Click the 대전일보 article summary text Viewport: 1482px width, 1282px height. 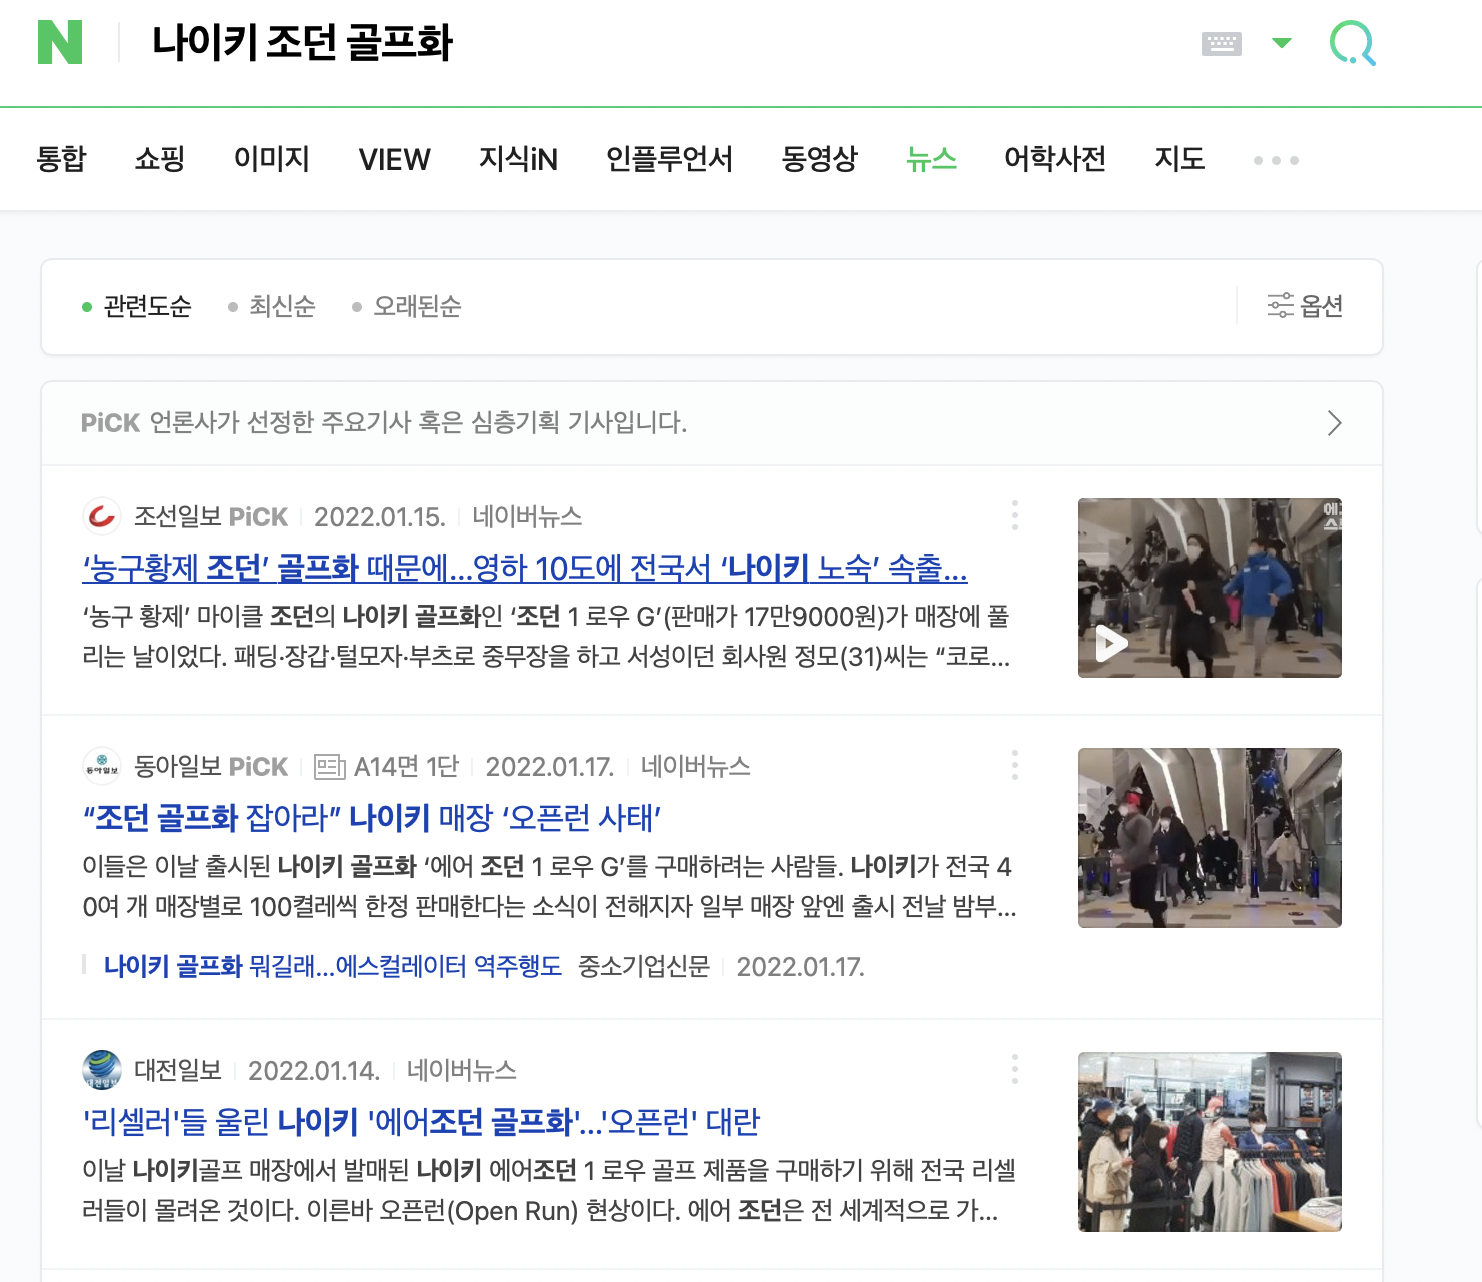coord(549,1190)
